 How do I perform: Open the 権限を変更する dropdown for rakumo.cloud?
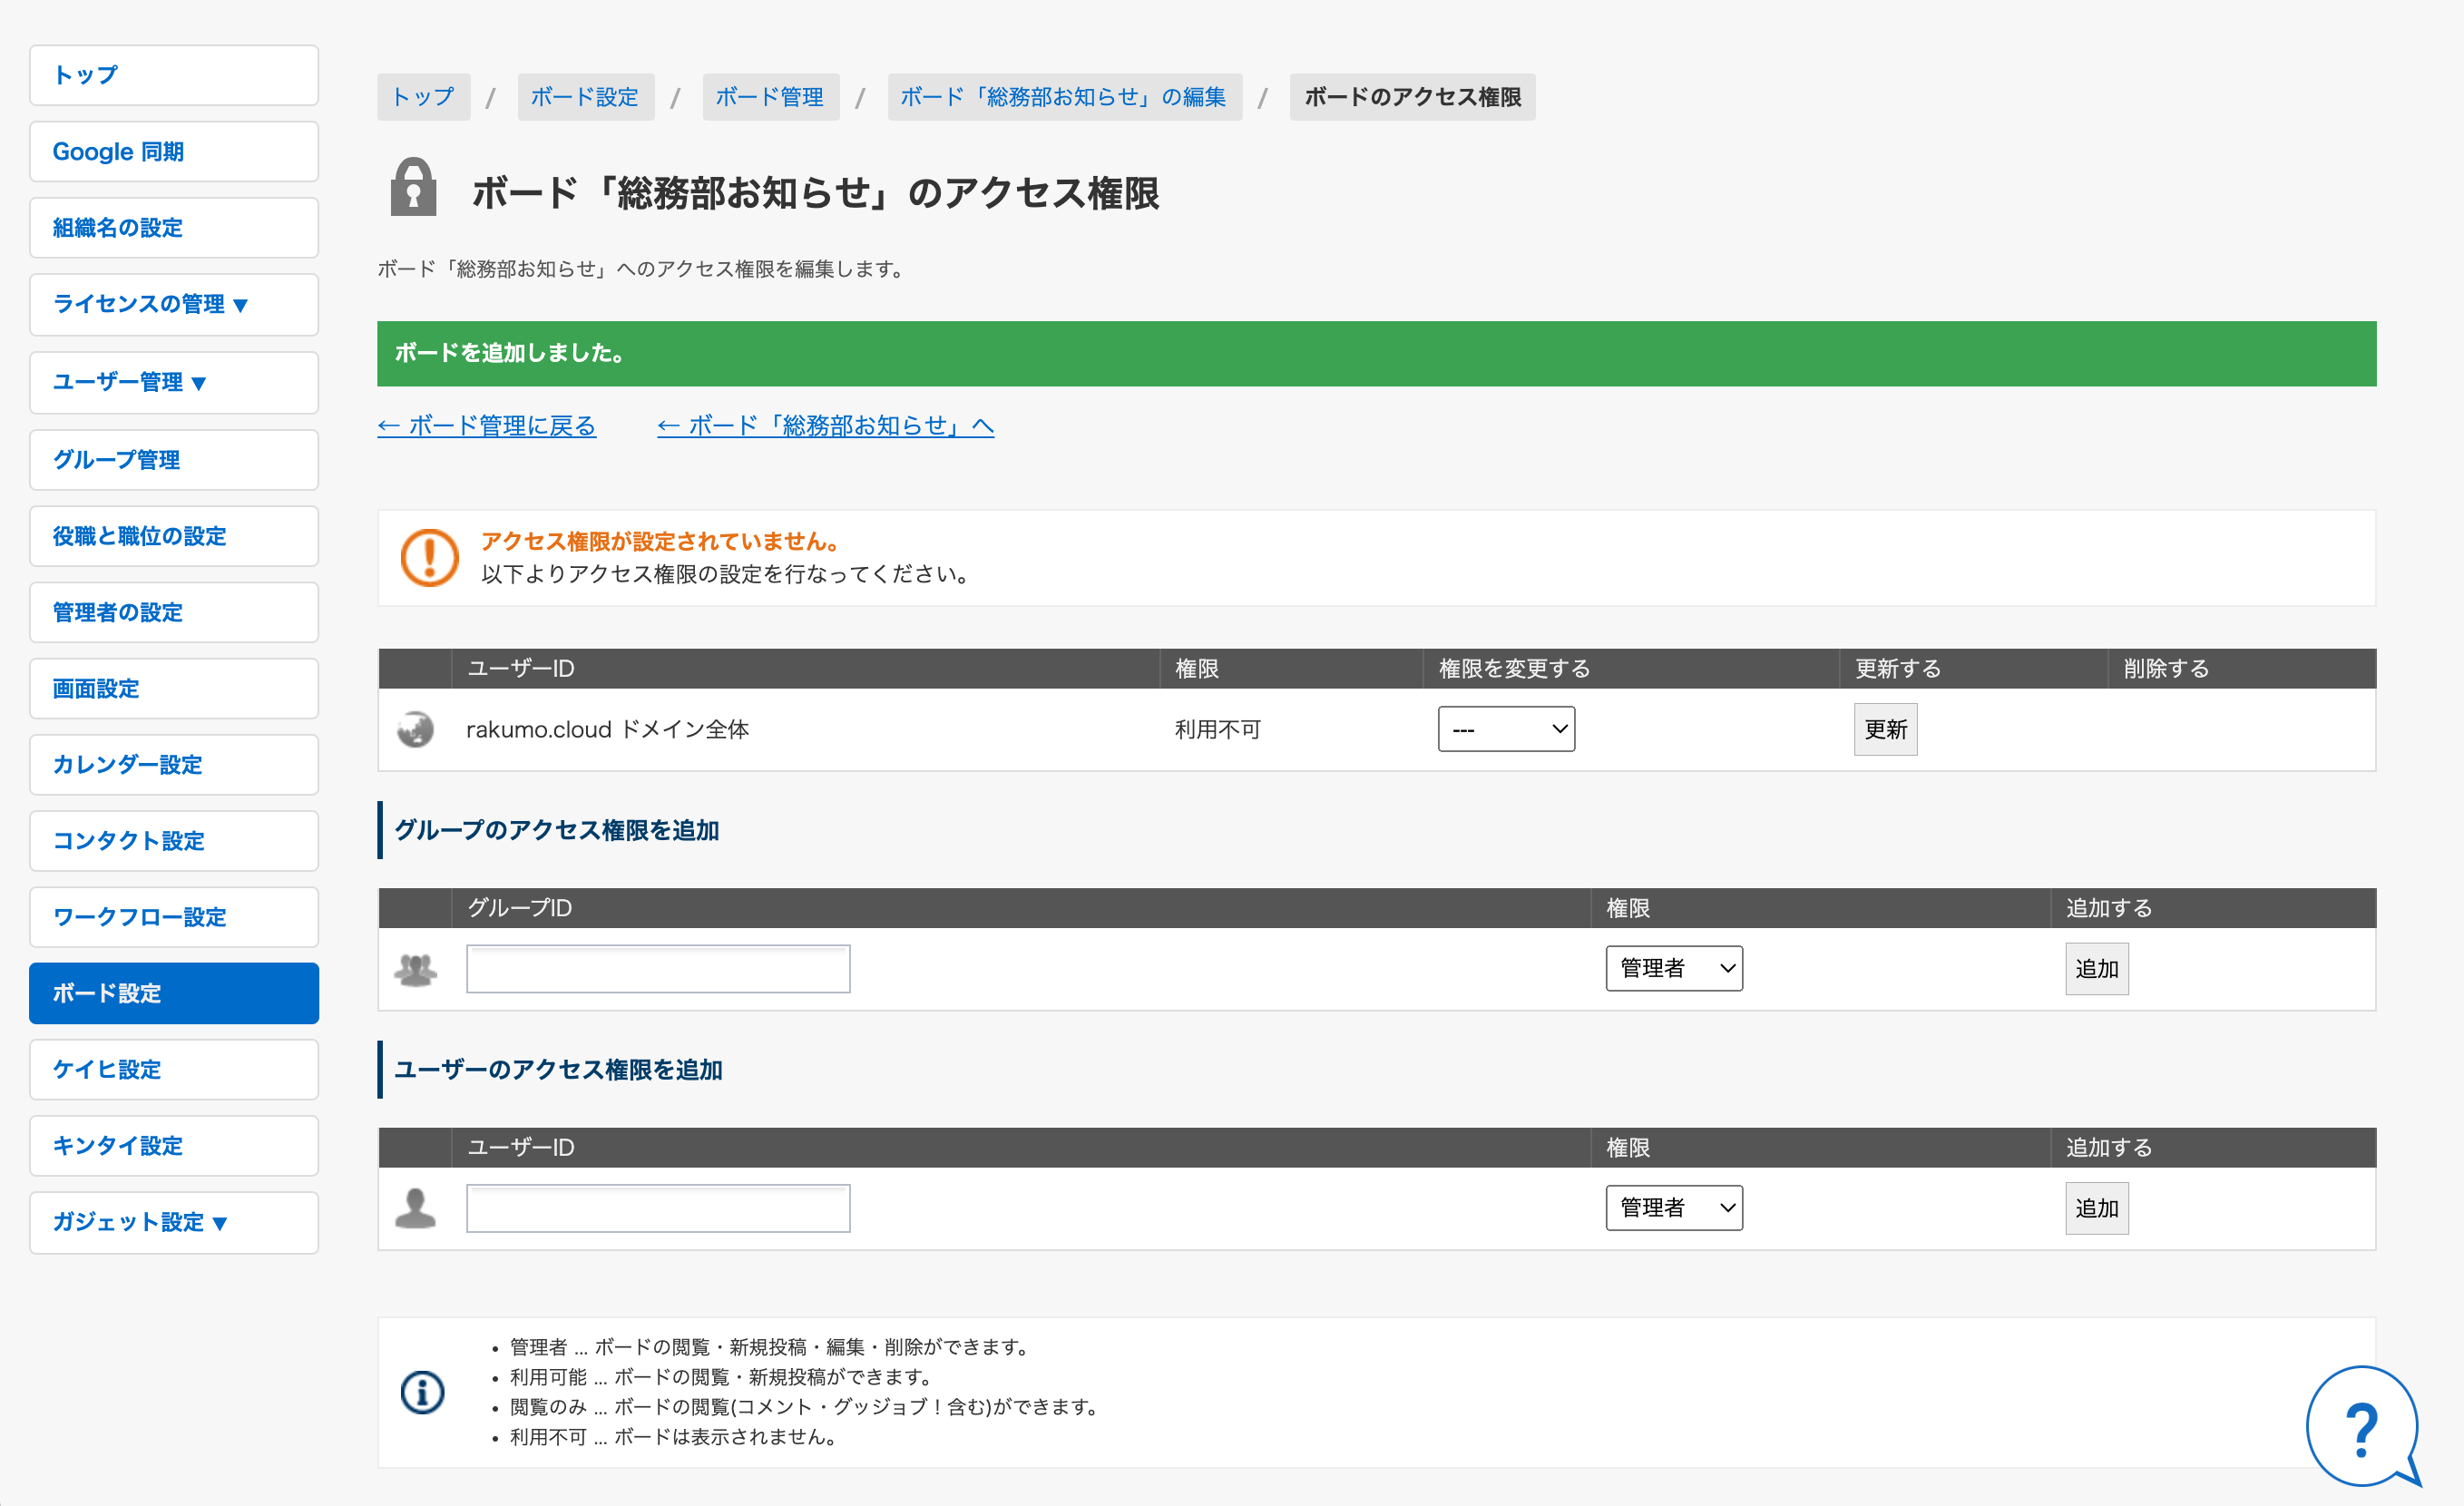point(1506,729)
